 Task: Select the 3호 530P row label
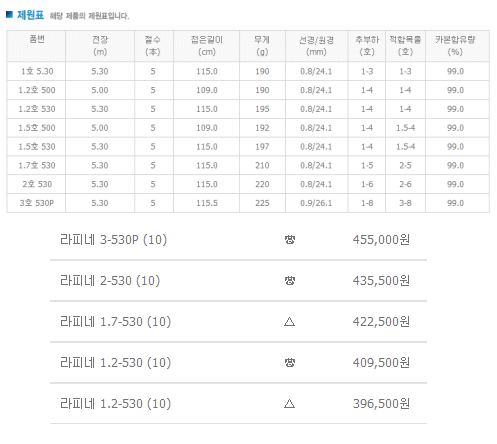pos(36,203)
